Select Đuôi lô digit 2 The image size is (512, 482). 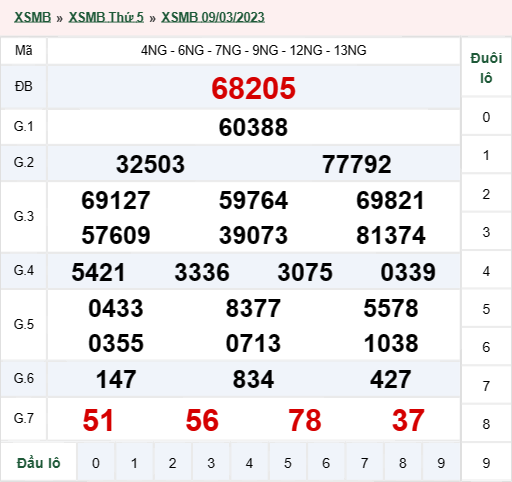click(x=486, y=194)
